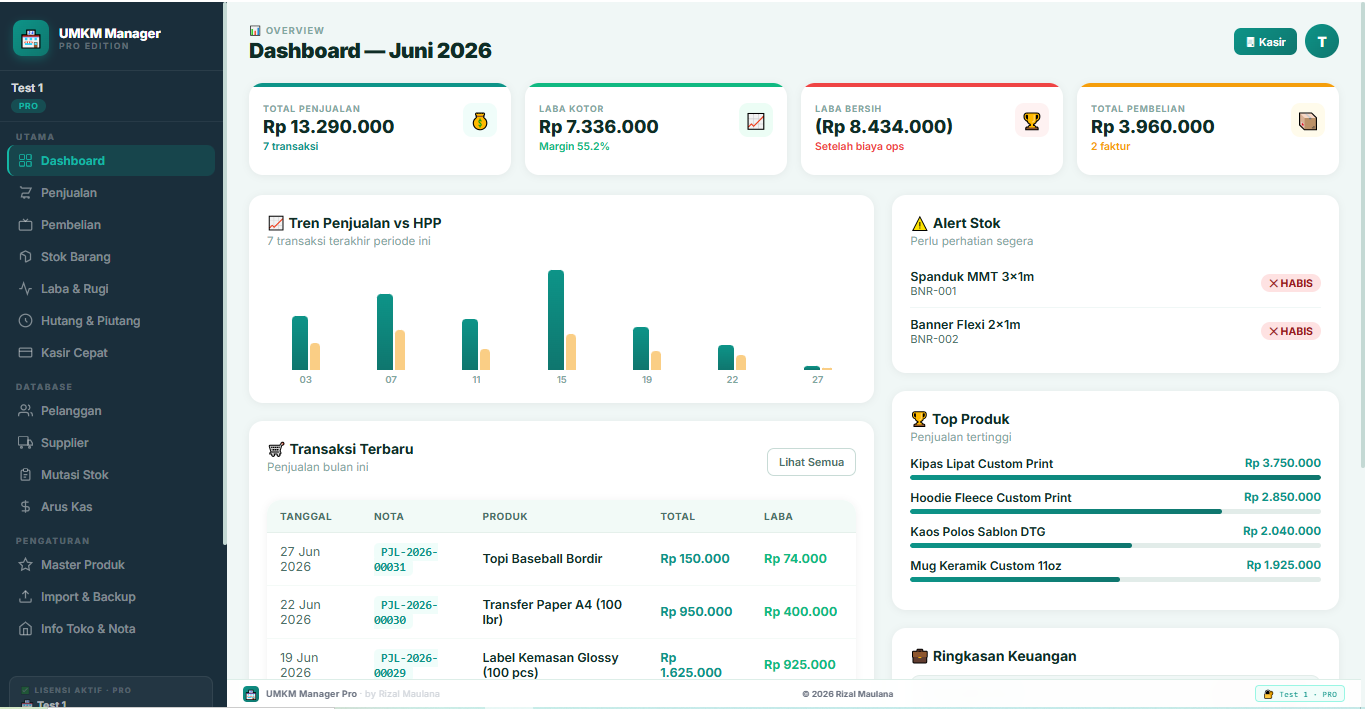Click the Master Produk star icon
Image resolution: width=1365 pixels, height=709 pixels.
point(26,565)
